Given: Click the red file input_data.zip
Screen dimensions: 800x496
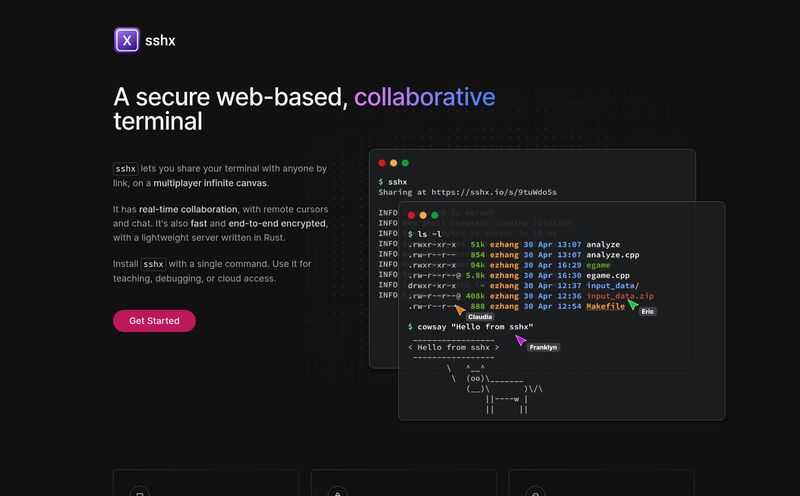Looking at the screenshot, I should pyautogui.click(x=620, y=296).
